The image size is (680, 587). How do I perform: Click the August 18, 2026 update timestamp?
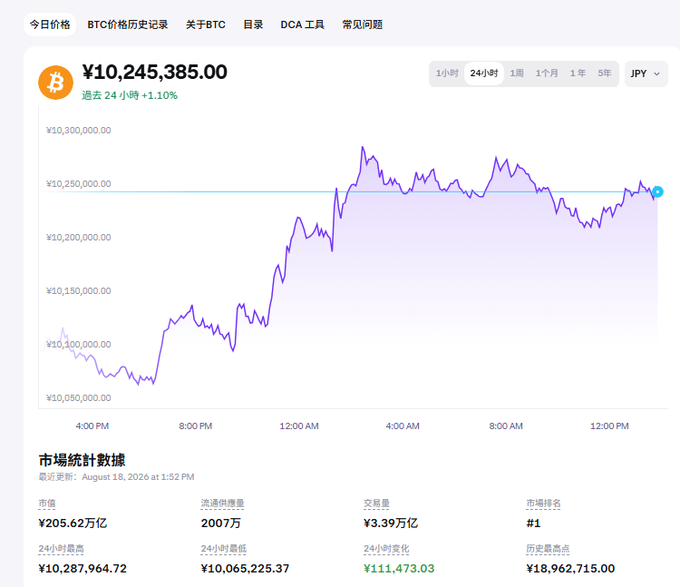(x=138, y=477)
